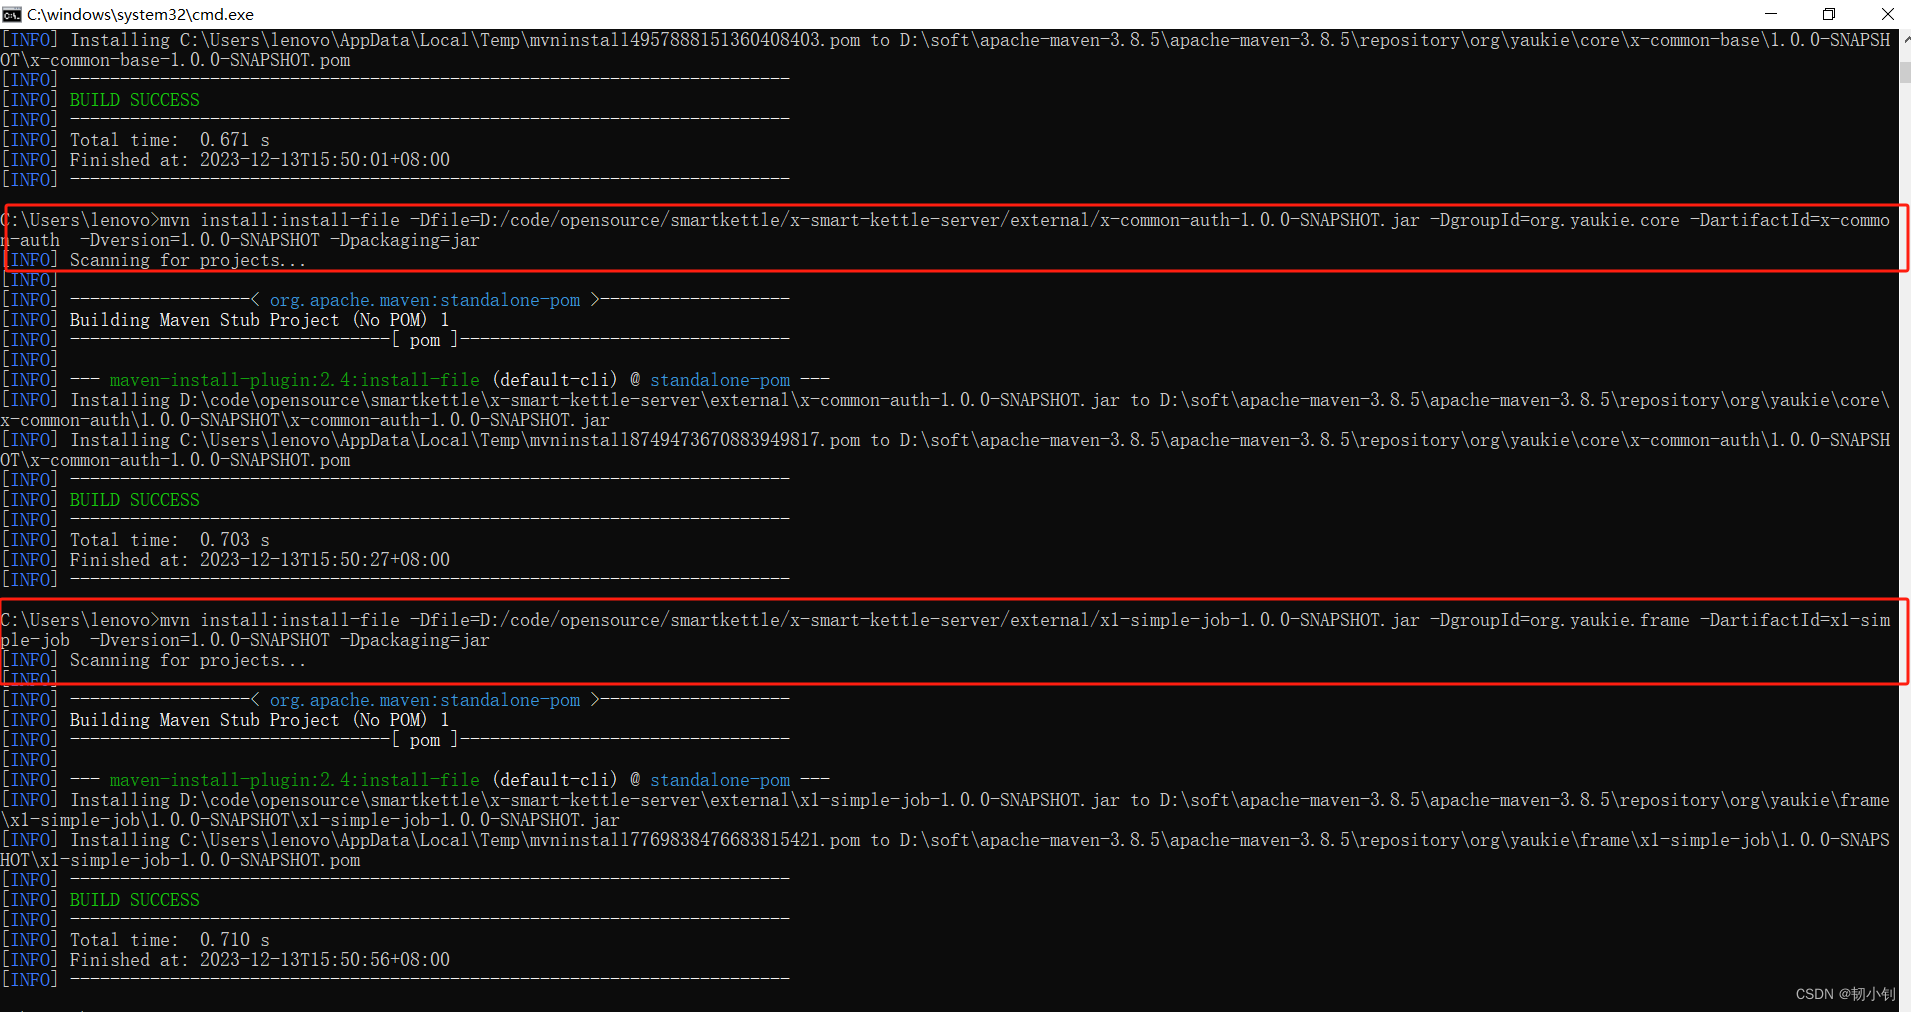The width and height of the screenshot is (1911, 1012).
Task: Click 'xl-simple-job-1.0.0-SNAPSHOT.pom' line
Action: click(x=180, y=860)
